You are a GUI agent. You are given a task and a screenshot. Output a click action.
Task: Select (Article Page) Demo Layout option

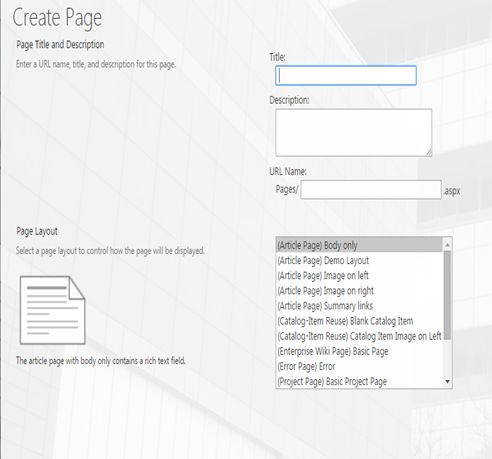tap(360, 260)
